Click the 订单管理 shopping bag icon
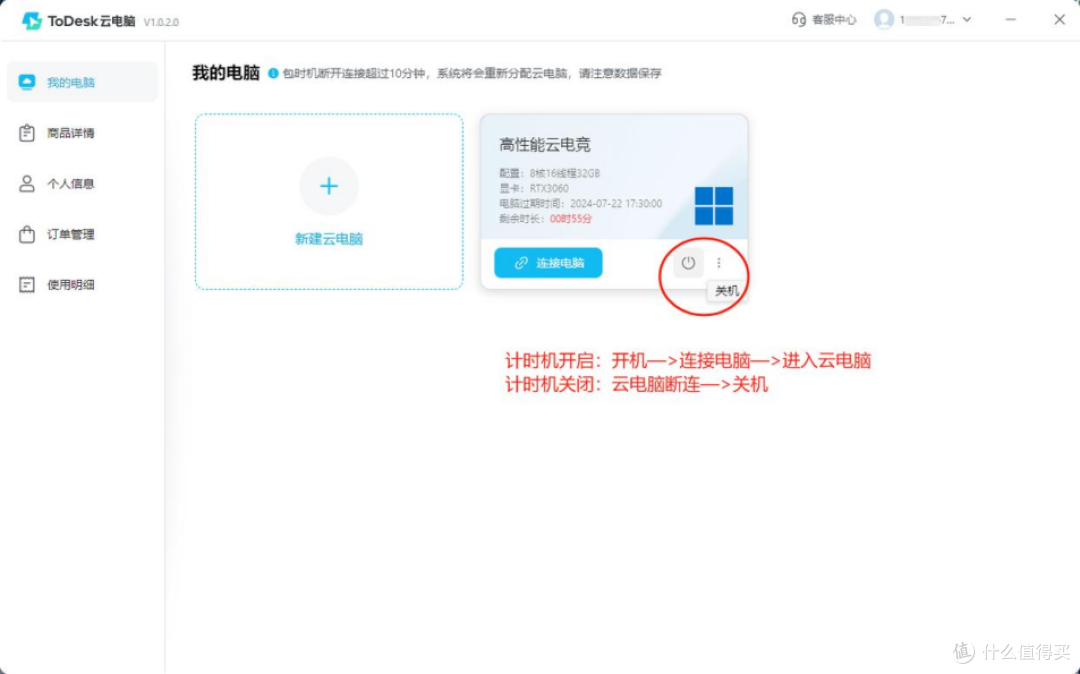Image resolution: width=1080 pixels, height=674 pixels. click(x=27, y=235)
